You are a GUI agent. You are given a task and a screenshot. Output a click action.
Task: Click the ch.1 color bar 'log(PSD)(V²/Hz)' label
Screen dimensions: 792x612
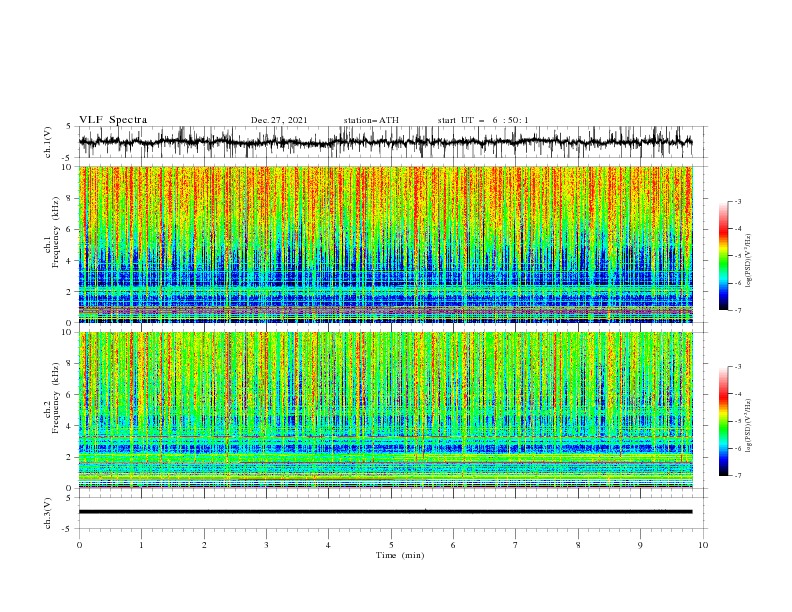(748, 261)
